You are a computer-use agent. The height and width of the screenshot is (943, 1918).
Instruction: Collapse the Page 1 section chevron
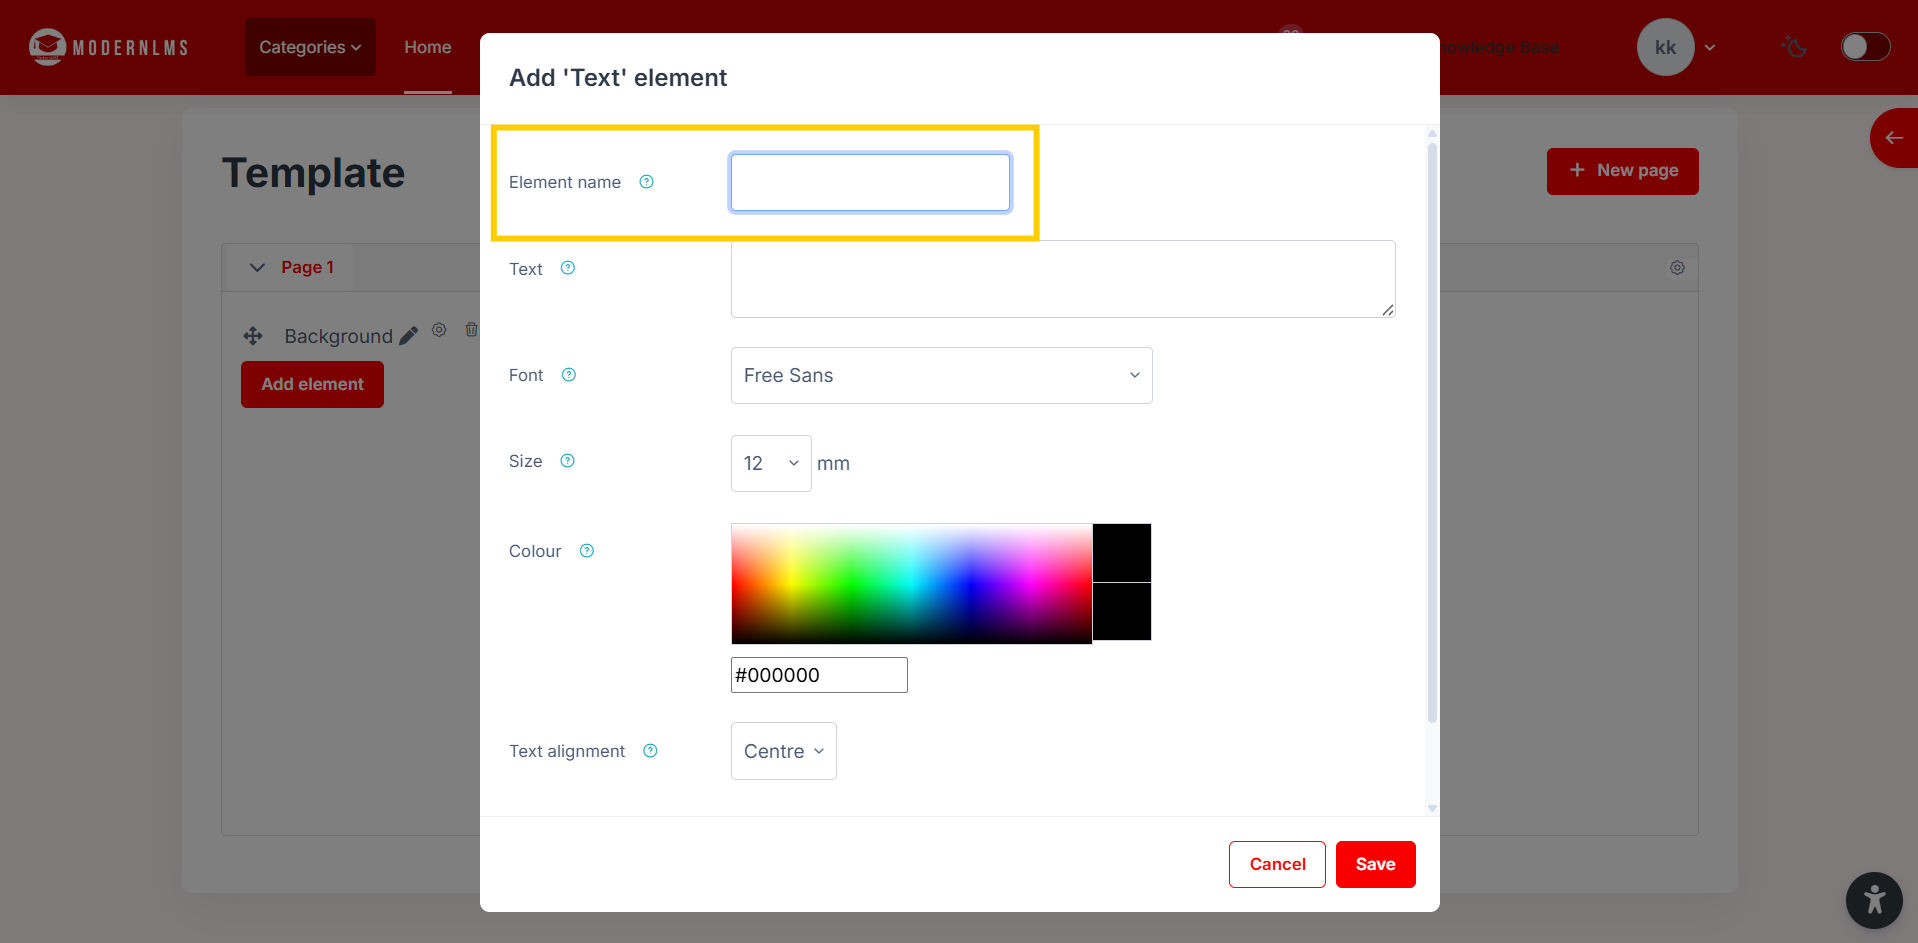click(x=257, y=268)
